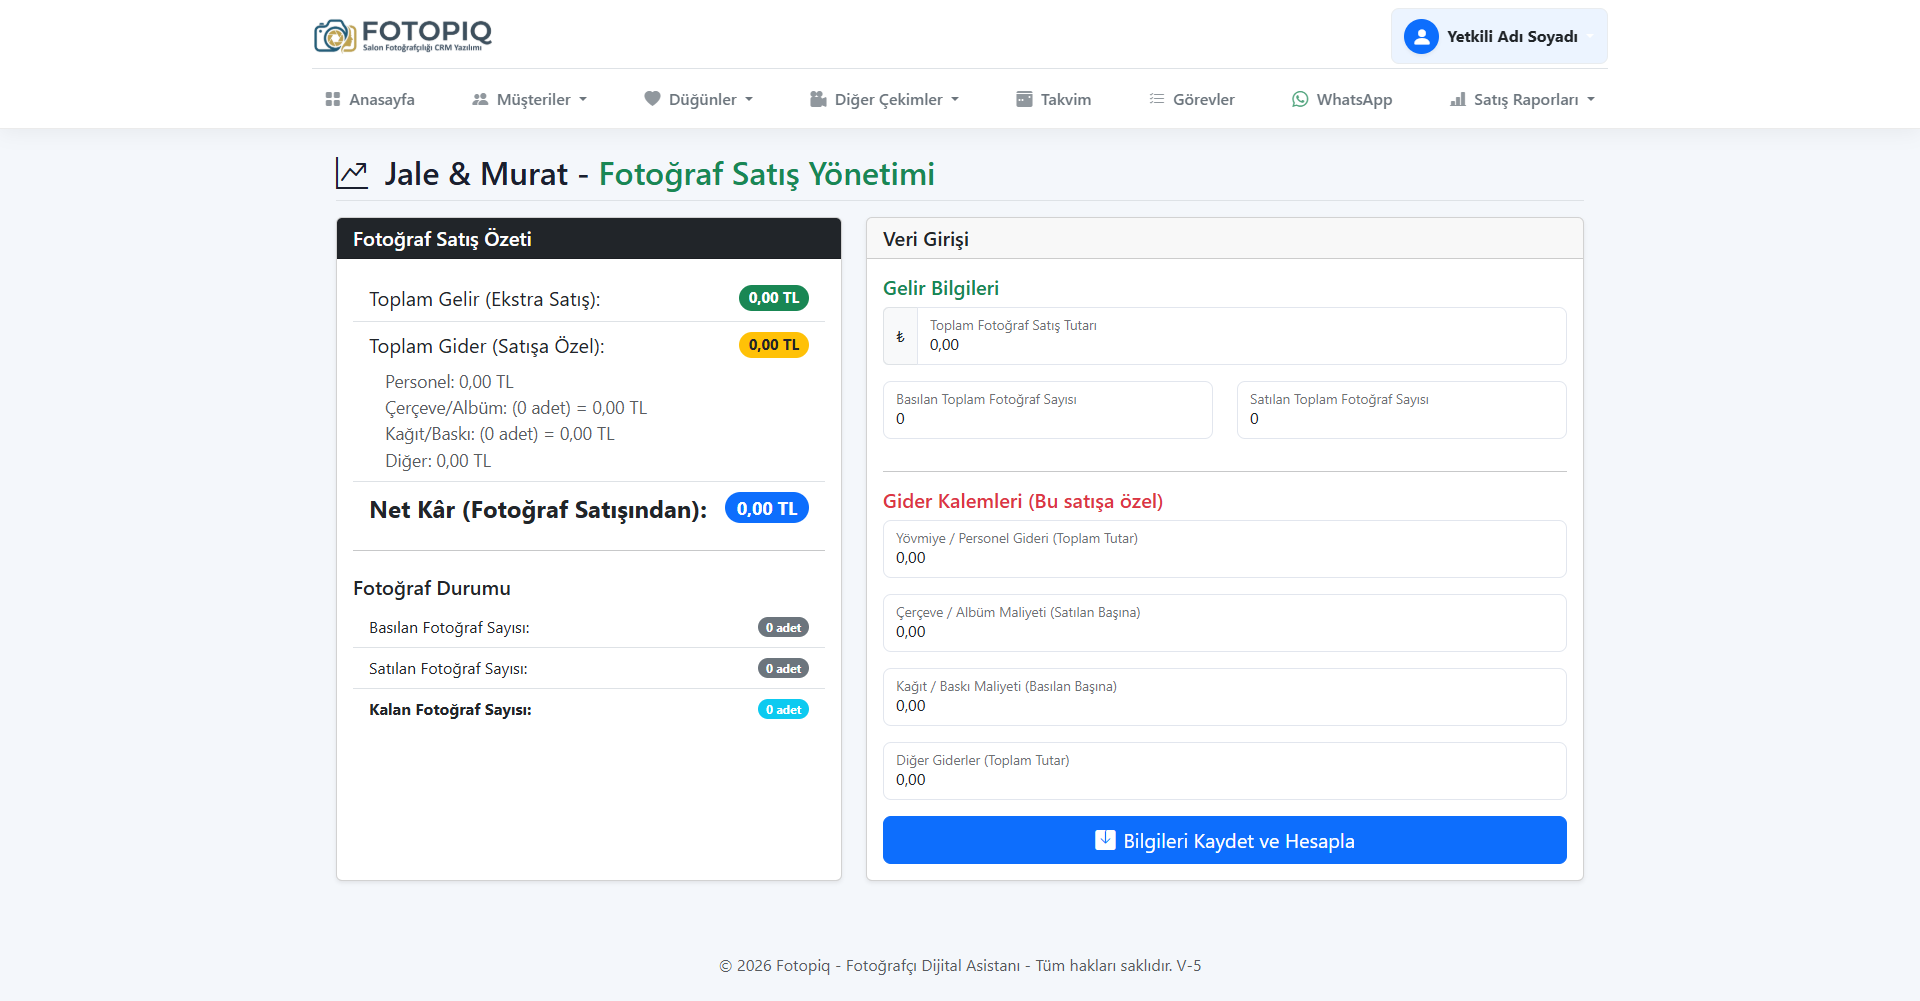Click the Görevler list icon

coord(1157,99)
